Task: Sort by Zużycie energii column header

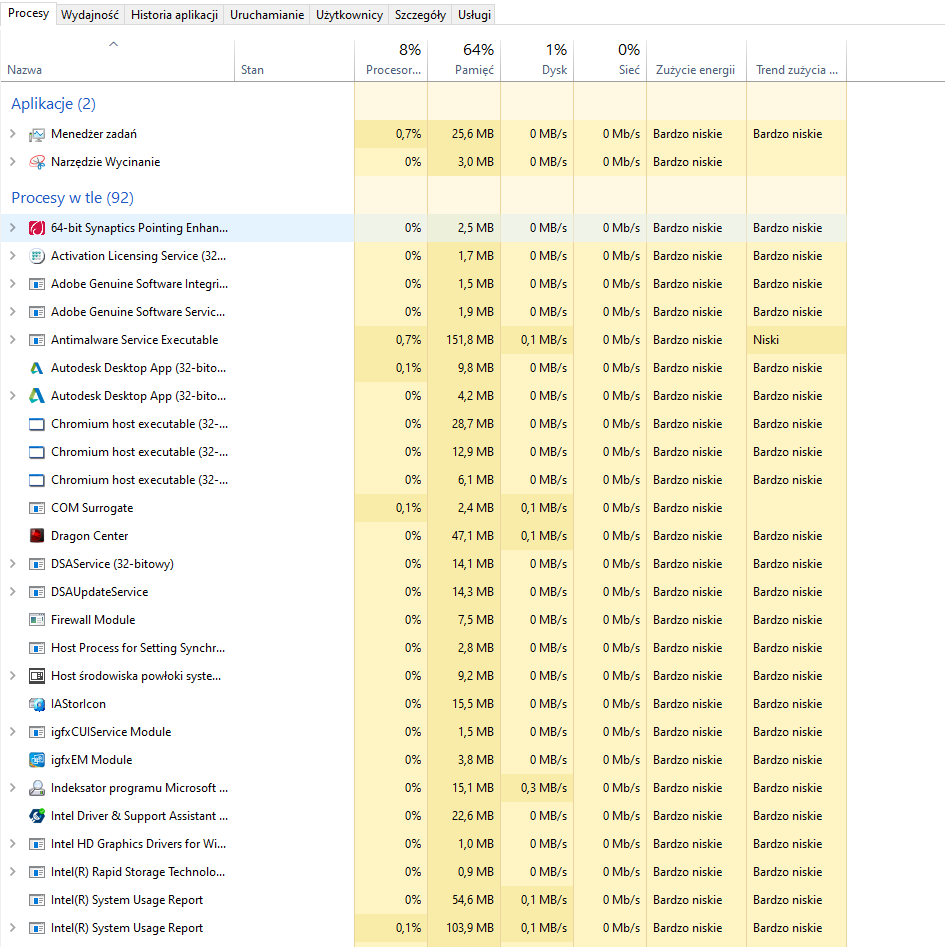Action: 697,60
